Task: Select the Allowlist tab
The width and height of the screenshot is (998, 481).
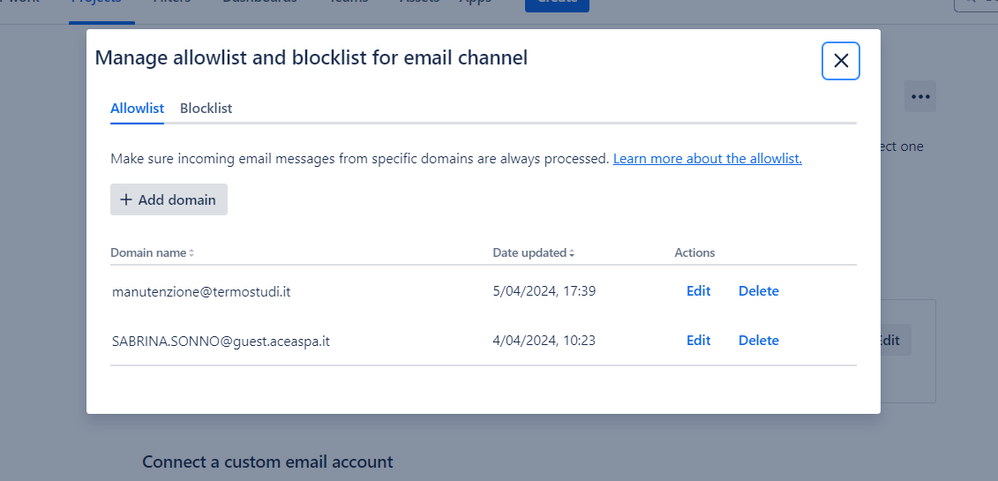Action: [137, 108]
